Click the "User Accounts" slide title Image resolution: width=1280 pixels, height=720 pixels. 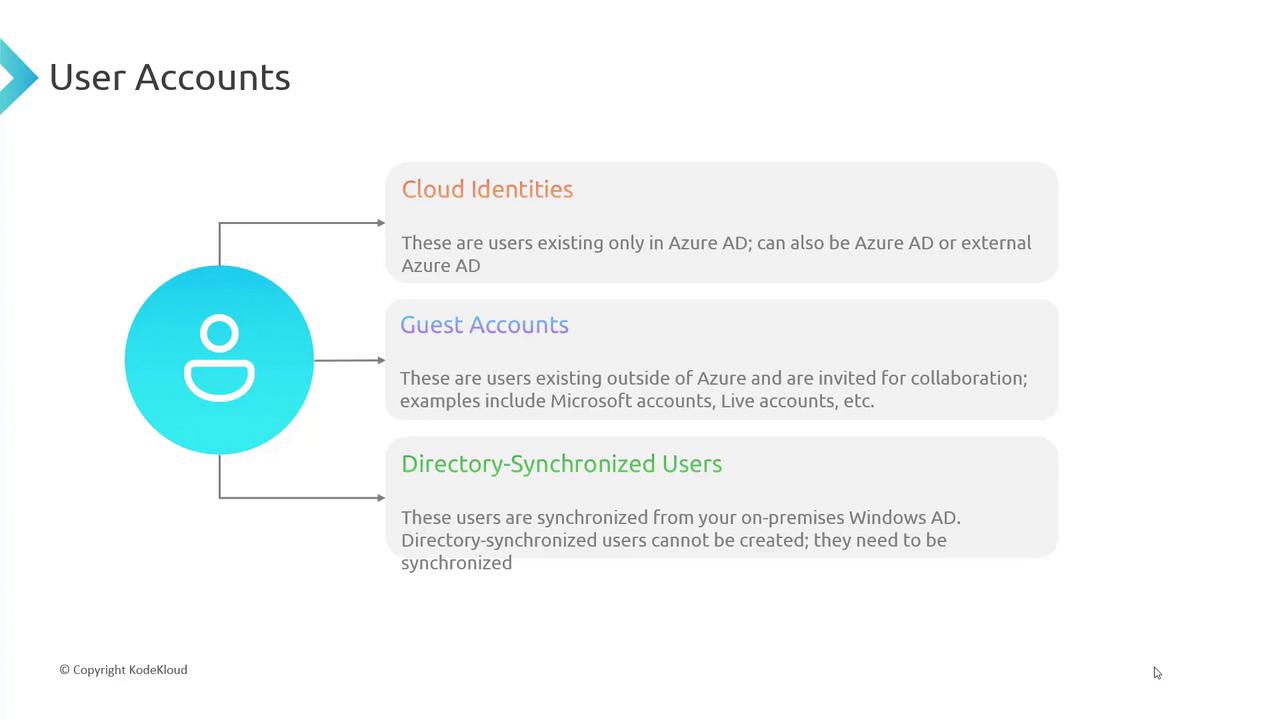170,77
